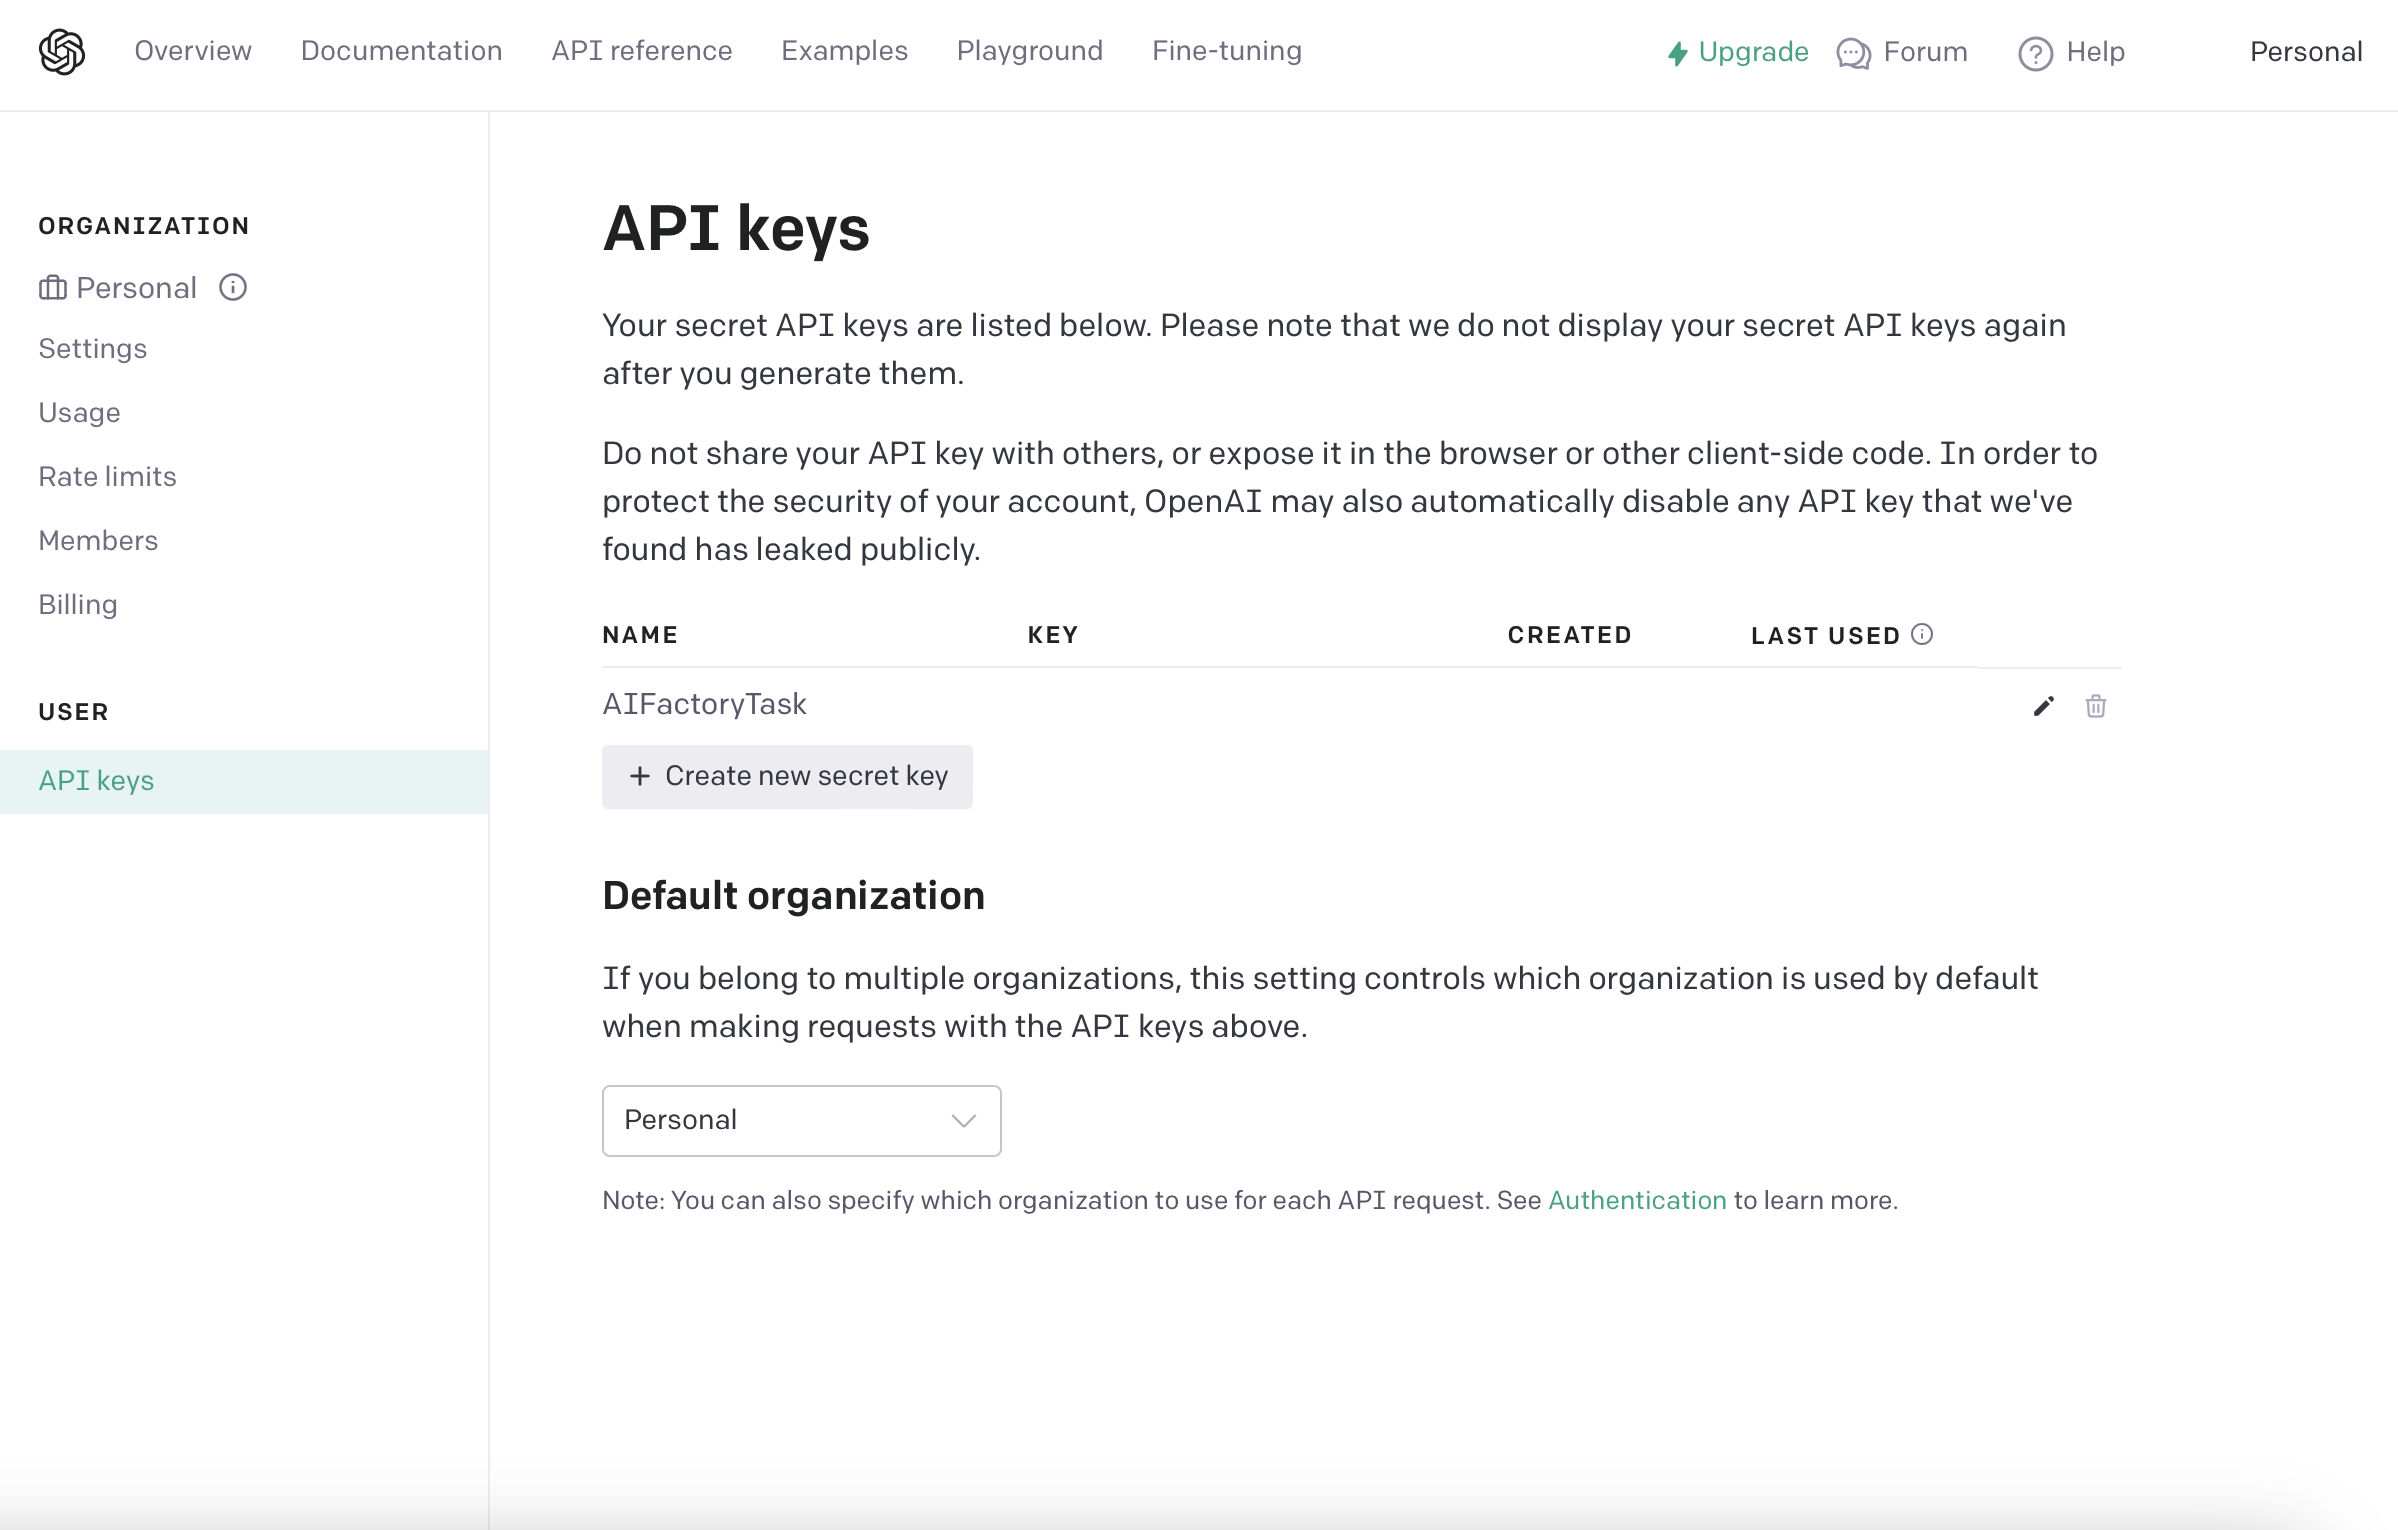Click the Help question mark icon

point(2035,53)
